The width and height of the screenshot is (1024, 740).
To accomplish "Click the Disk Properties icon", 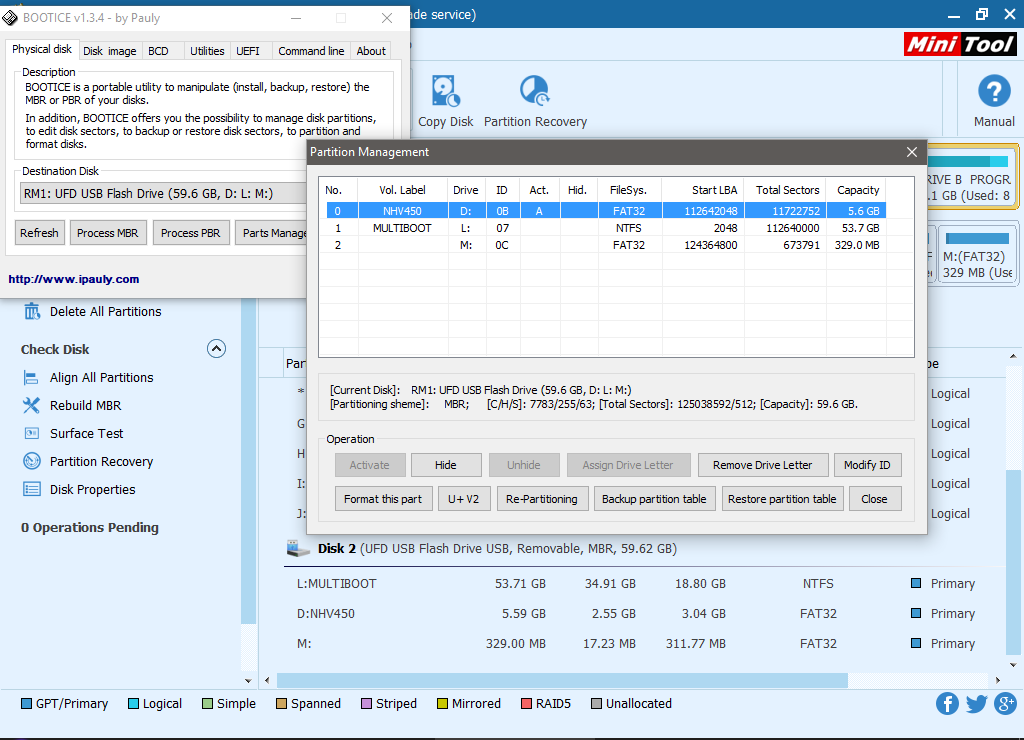I will (31, 489).
